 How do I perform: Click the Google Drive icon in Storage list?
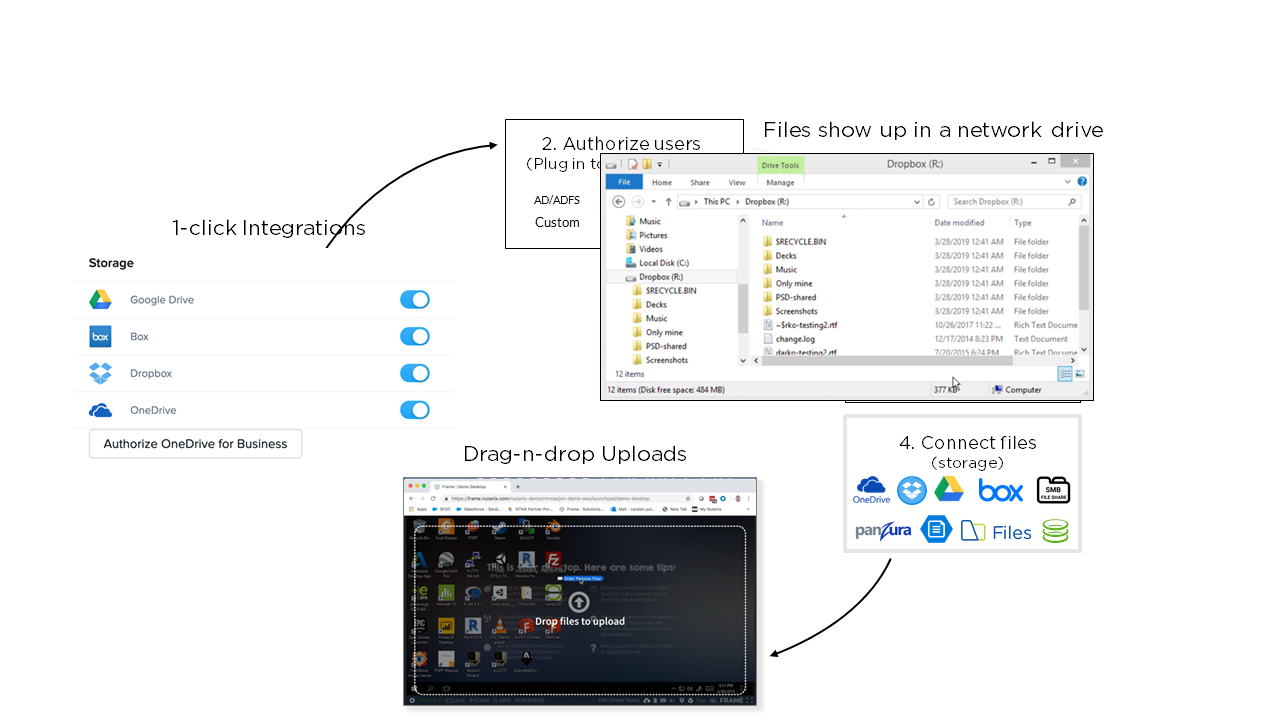[x=100, y=300]
